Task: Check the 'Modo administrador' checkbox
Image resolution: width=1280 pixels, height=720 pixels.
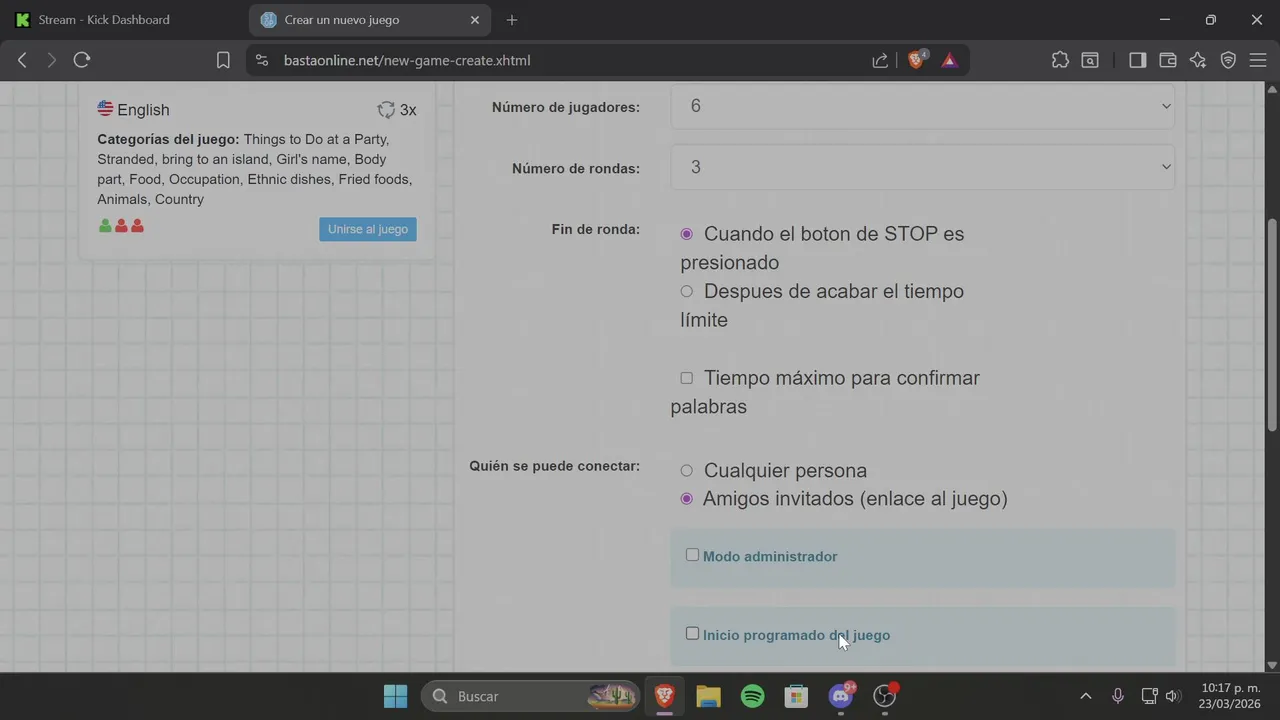Action: point(692,555)
